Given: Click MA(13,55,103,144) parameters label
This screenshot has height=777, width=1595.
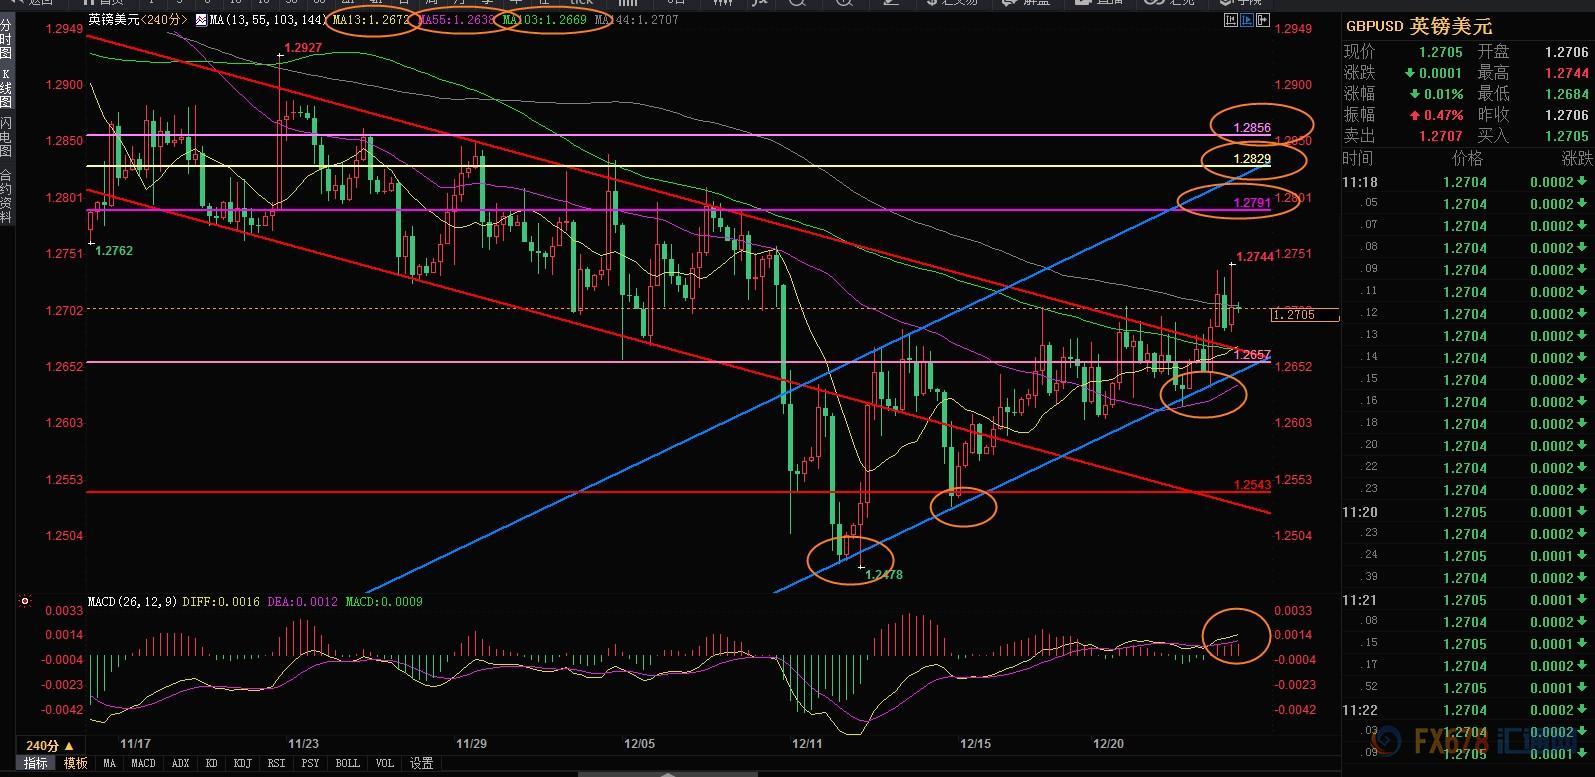Looking at the screenshot, I should [268, 19].
